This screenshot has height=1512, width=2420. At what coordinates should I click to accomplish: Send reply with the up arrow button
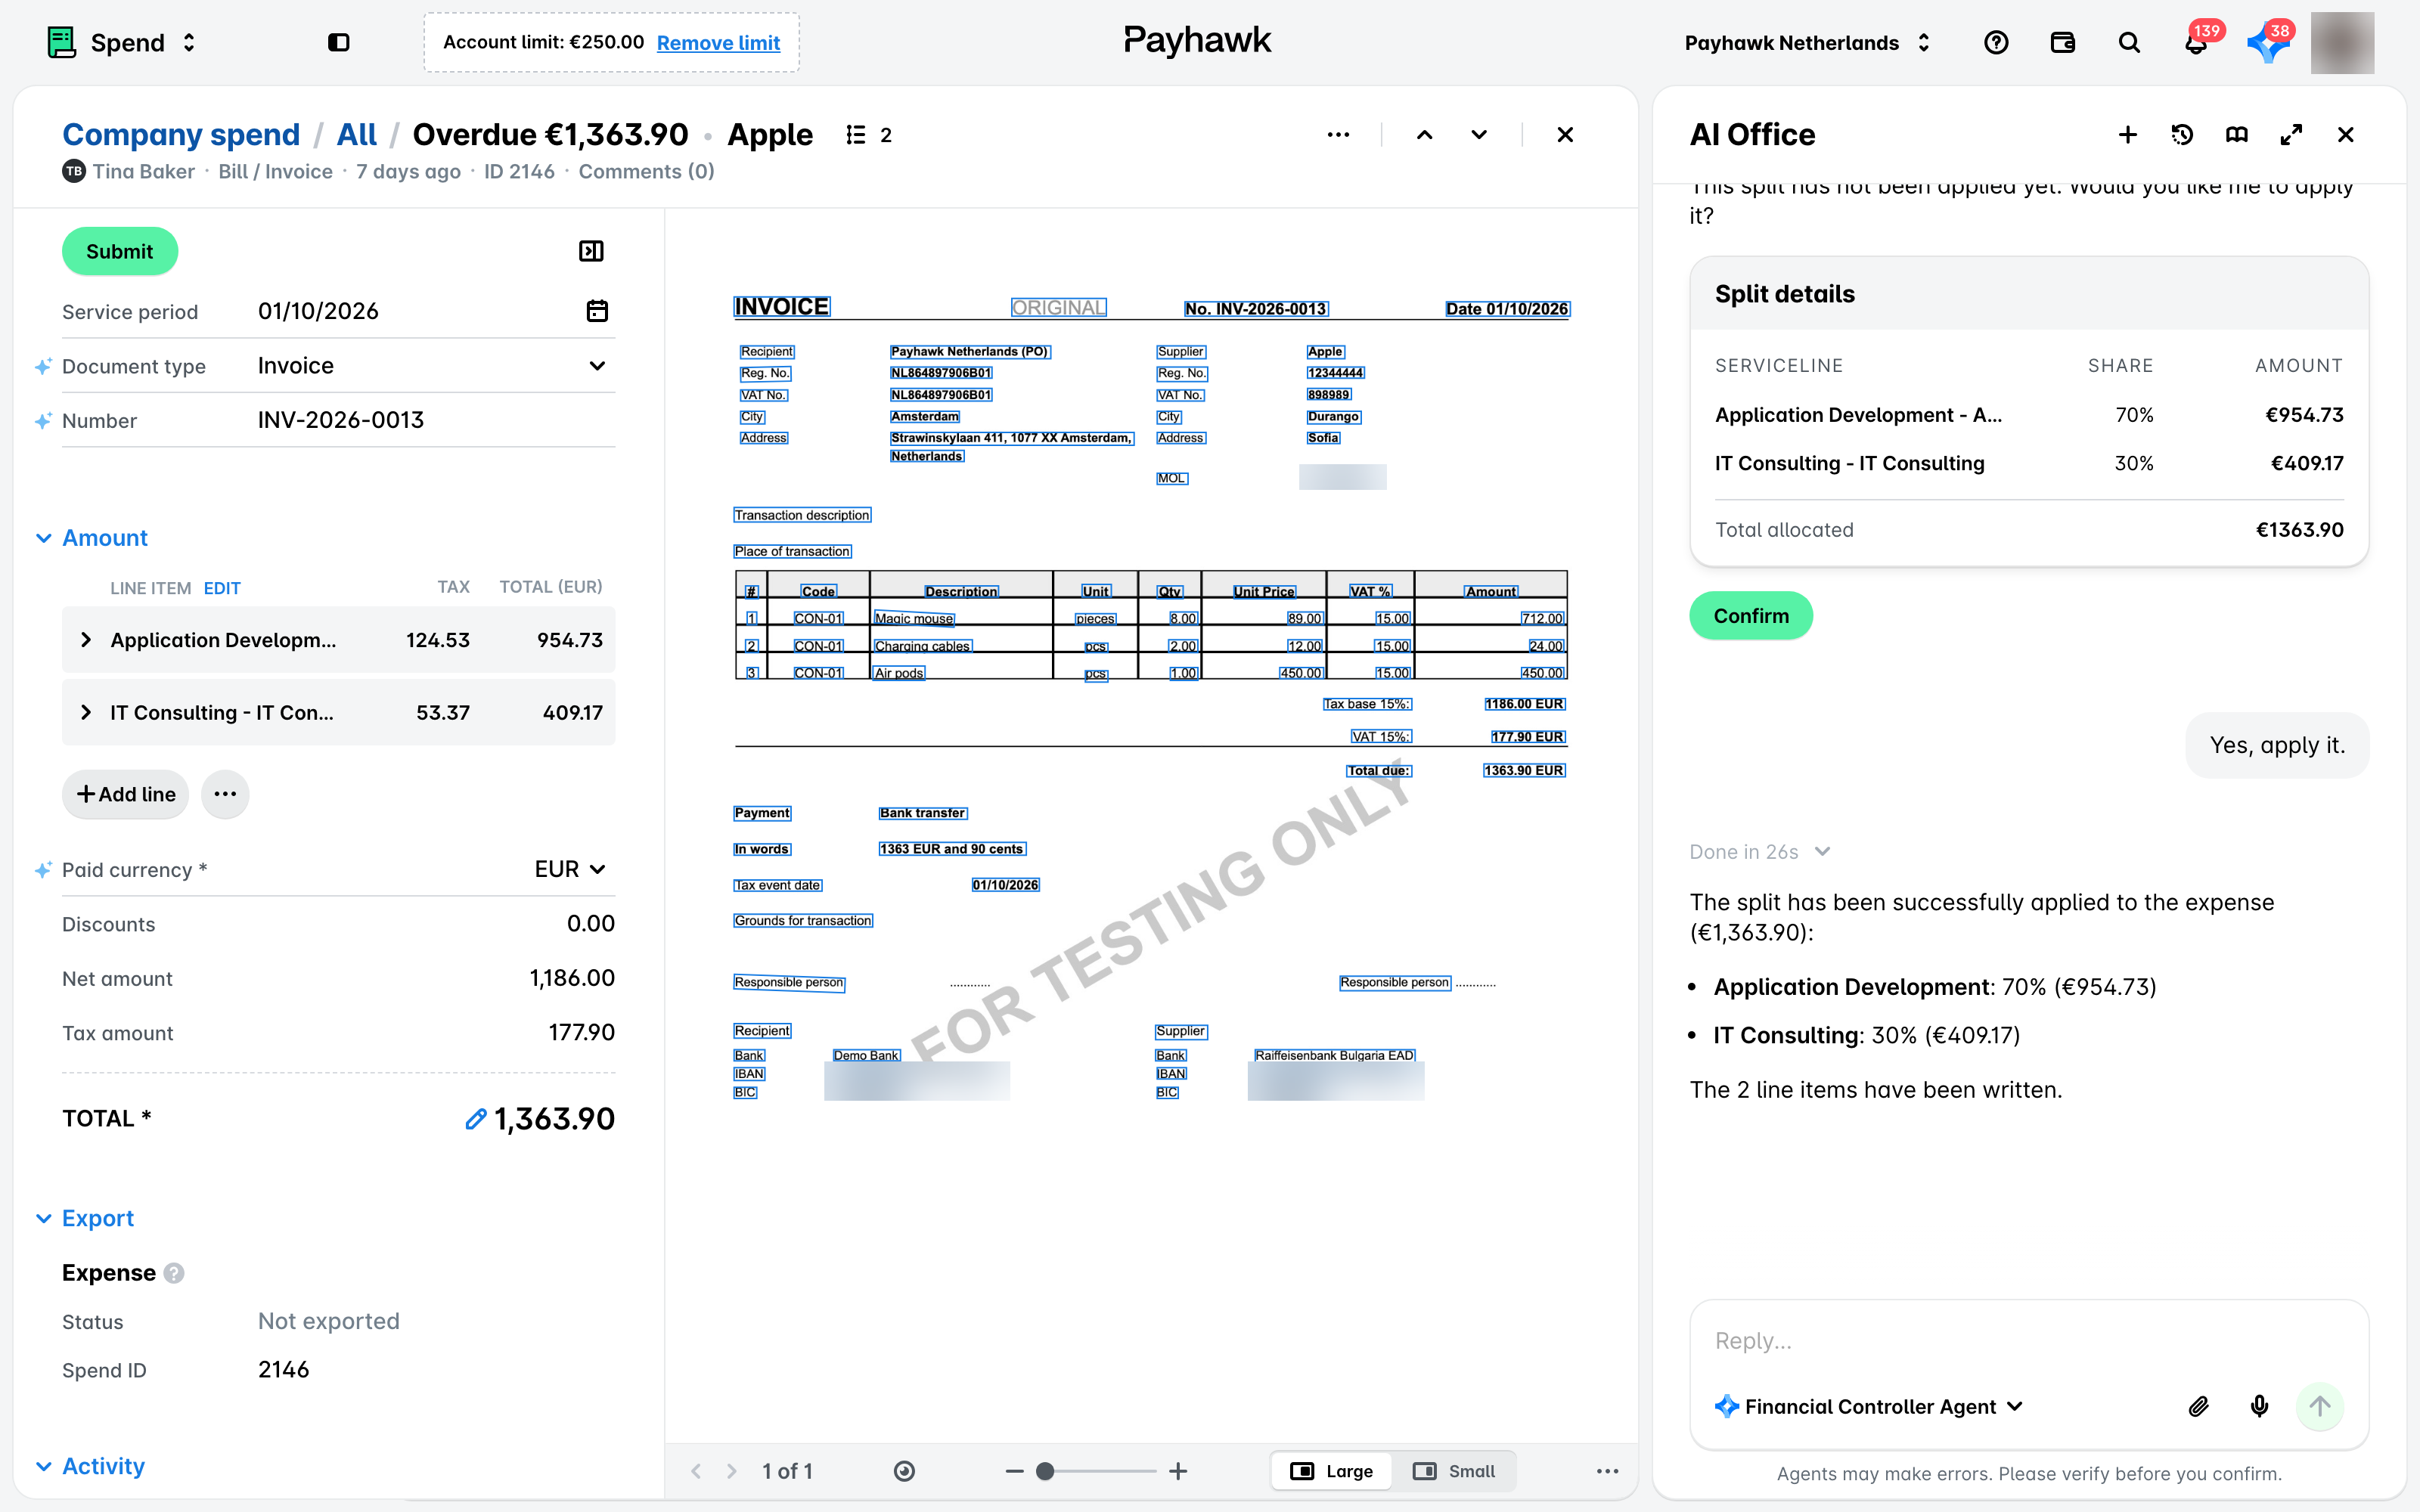click(x=2320, y=1407)
